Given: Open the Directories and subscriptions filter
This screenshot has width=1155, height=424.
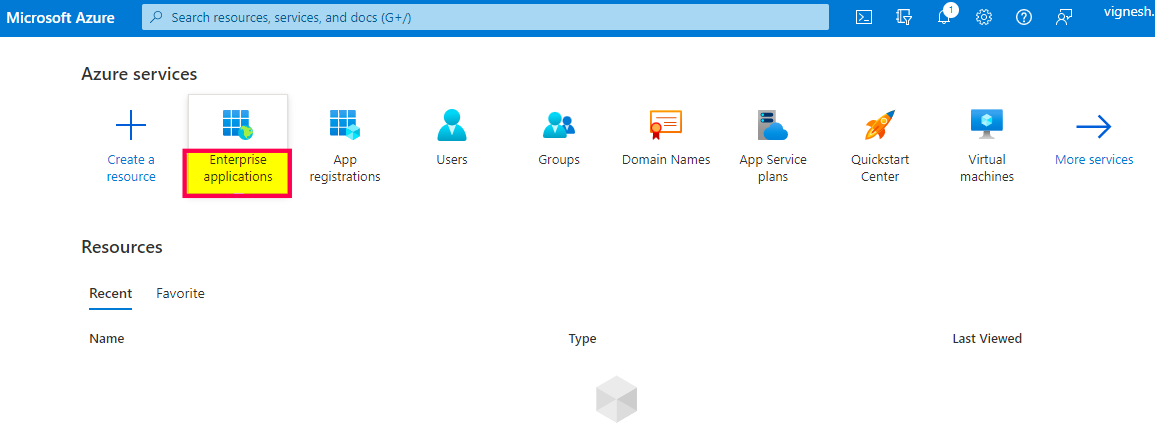Looking at the screenshot, I should click(905, 18).
